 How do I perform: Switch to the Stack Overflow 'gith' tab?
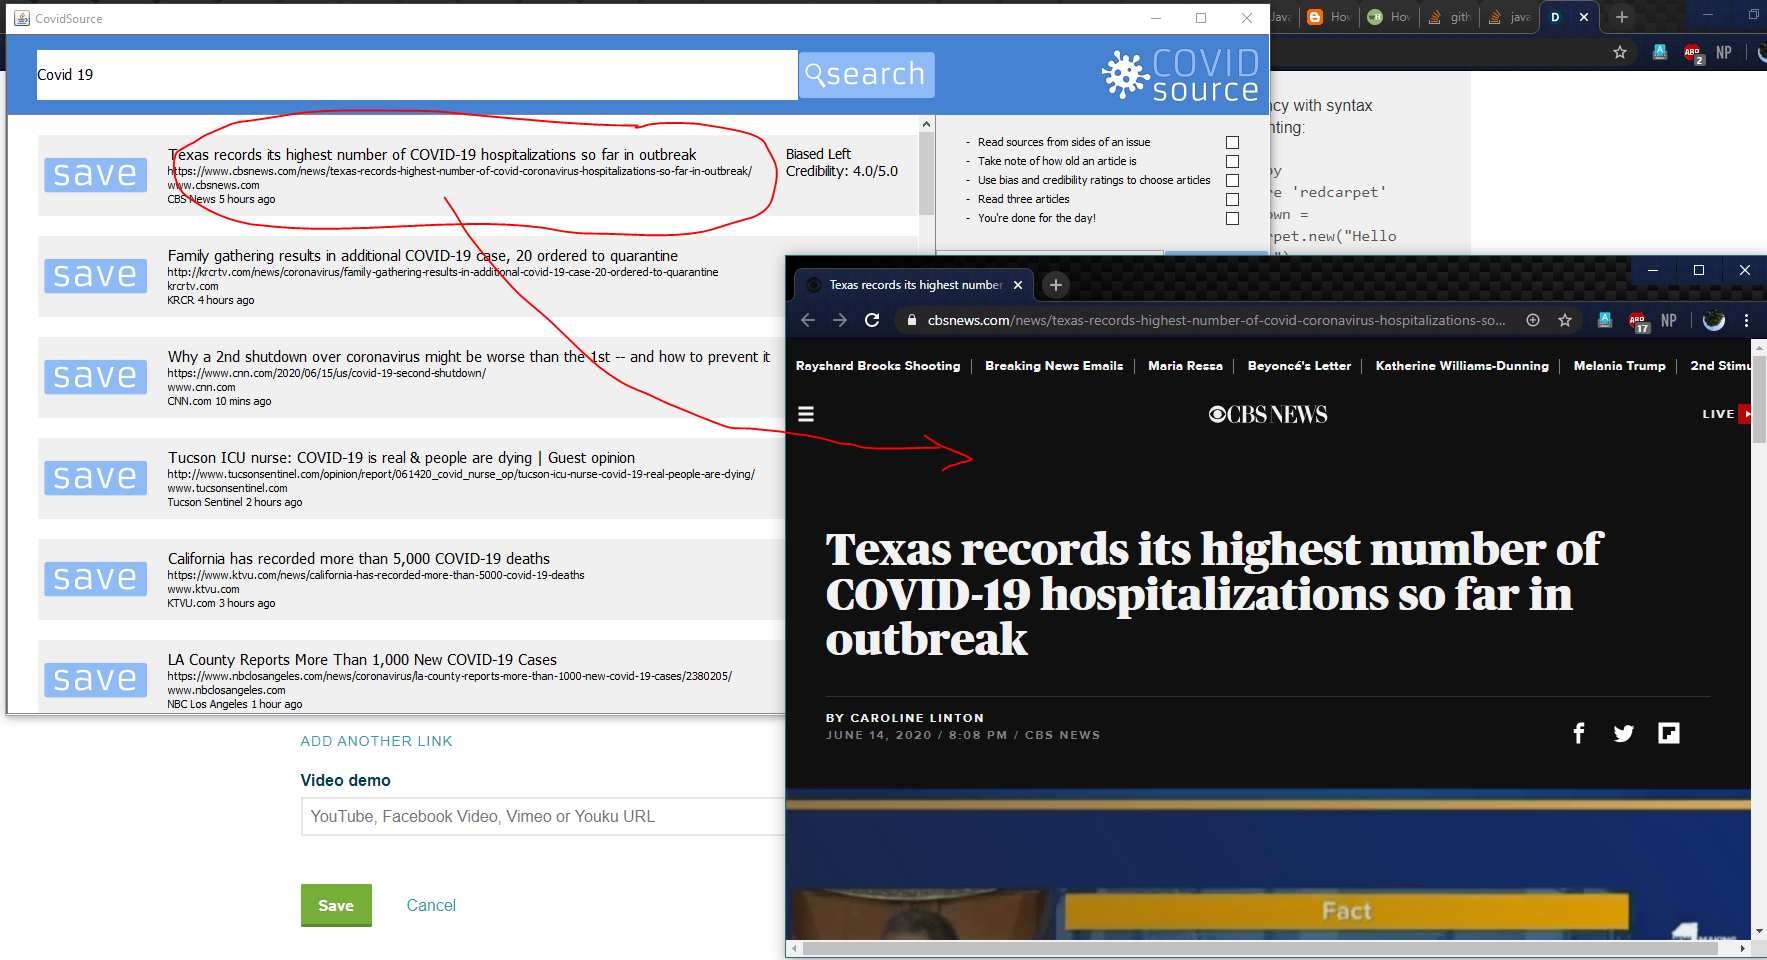[x=1449, y=17]
